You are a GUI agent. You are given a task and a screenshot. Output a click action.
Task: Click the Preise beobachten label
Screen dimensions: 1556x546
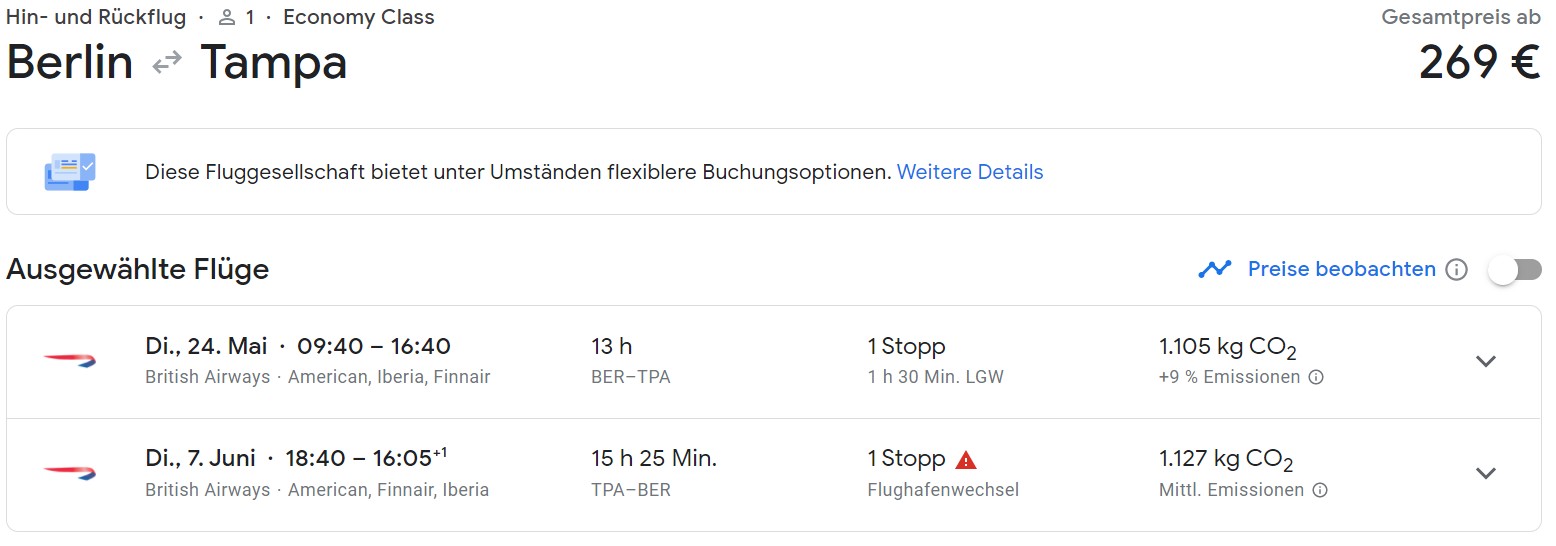pos(1342,269)
